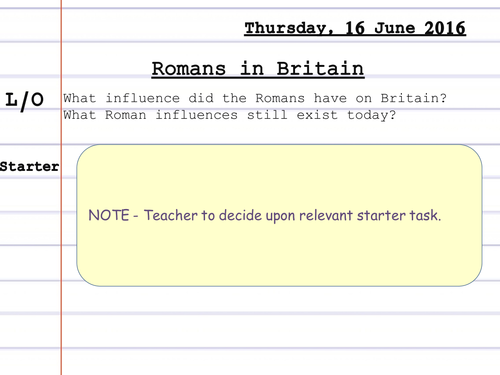Select the year 2016 in the date
The image size is (500, 375).
[x=445, y=28]
